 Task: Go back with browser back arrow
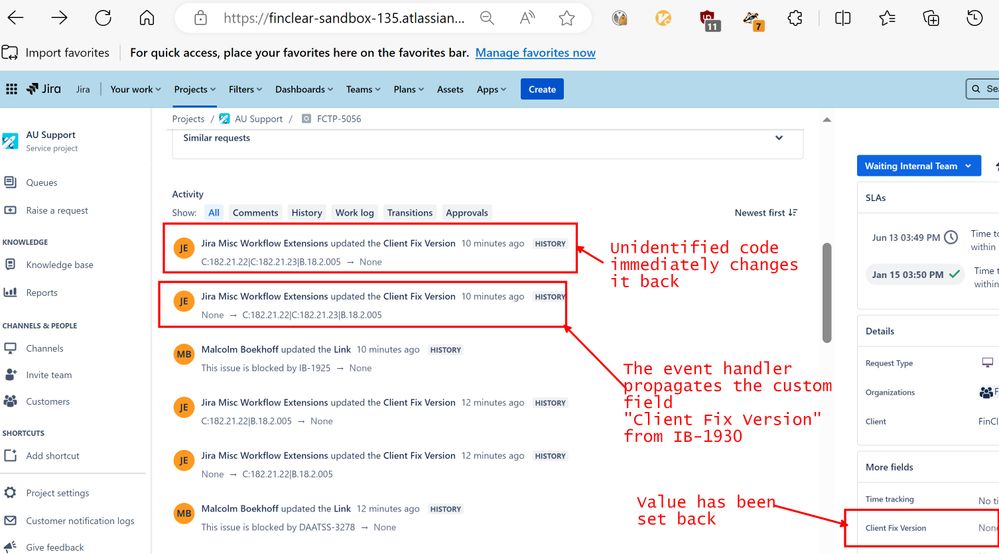pos(15,18)
